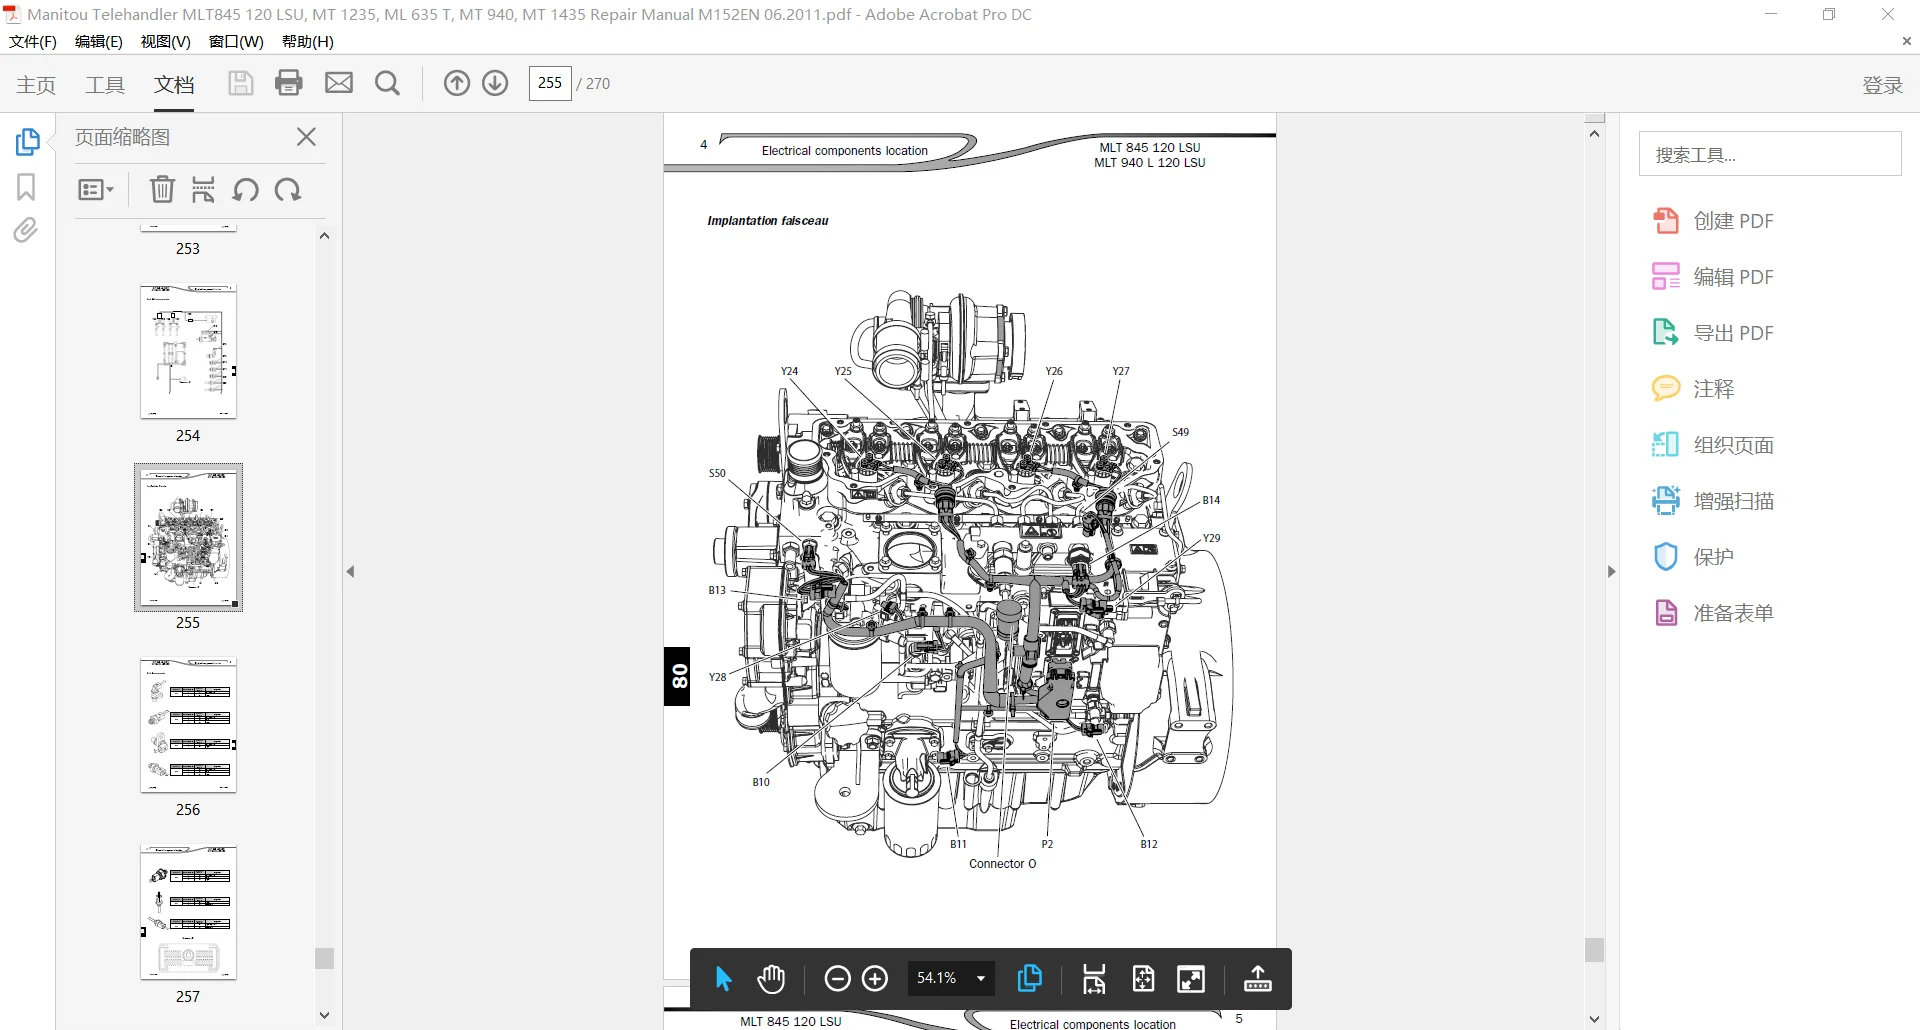Dock the floating page controls toolbar
Image resolution: width=1920 pixels, height=1030 pixels.
click(1258, 979)
